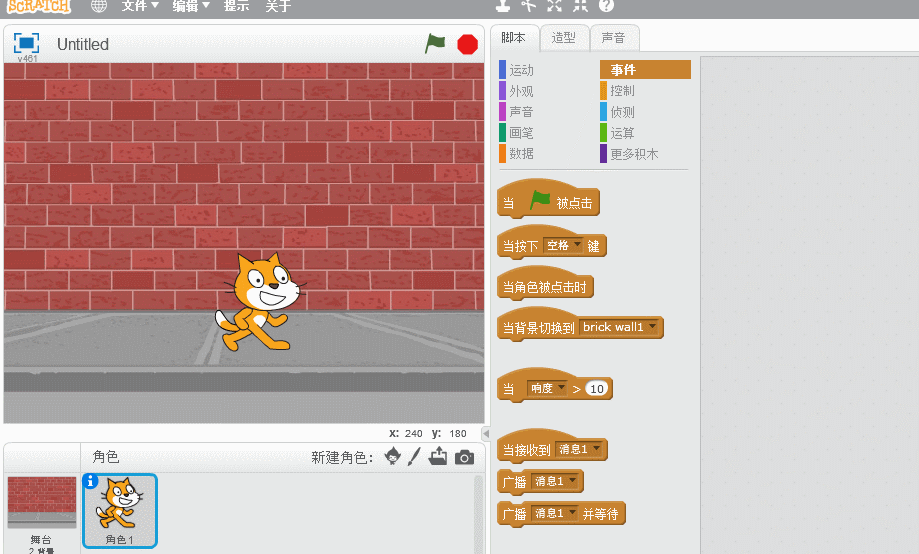Viewport: 919px width, 554px height.
Task: Open sprite info for 角色1
Action: point(90,481)
